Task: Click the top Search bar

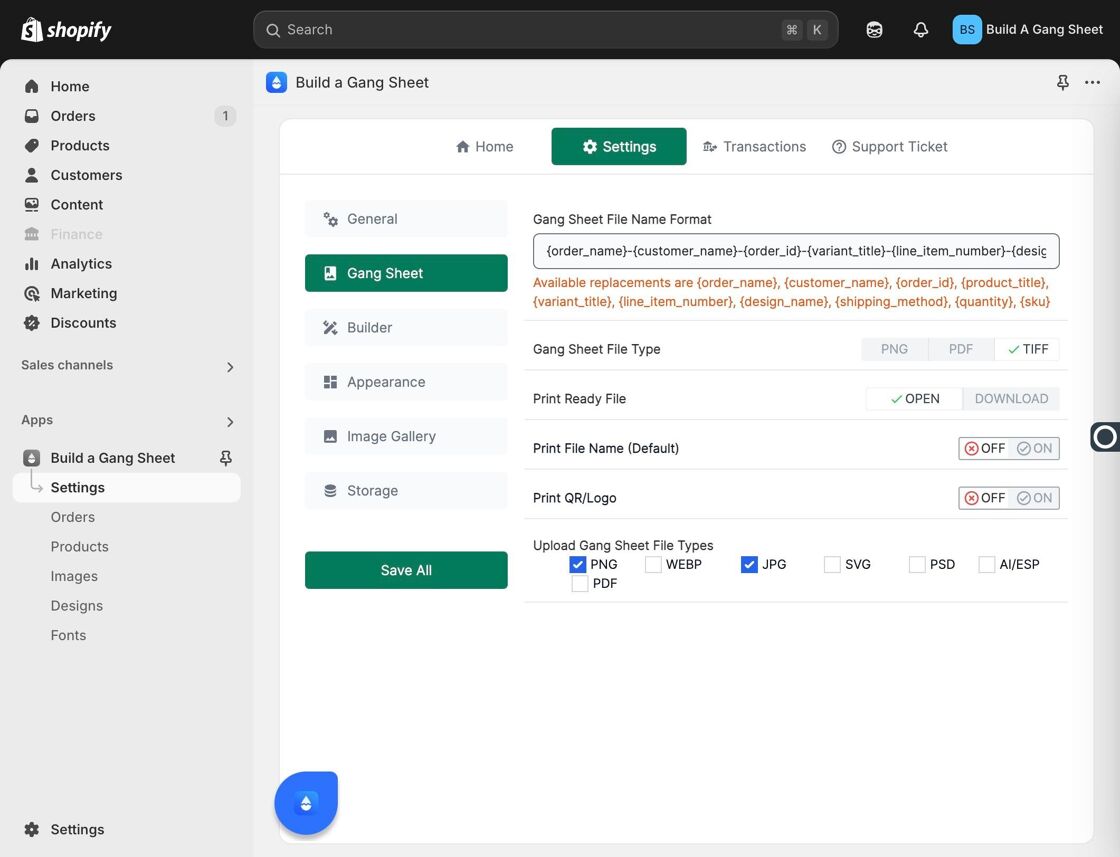Action: (x=546, y=29)
